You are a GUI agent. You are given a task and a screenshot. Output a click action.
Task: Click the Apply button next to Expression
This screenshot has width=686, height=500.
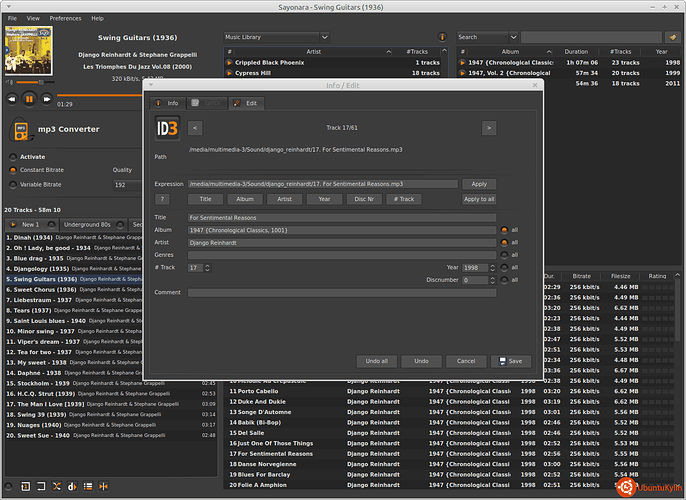(479, 184)
